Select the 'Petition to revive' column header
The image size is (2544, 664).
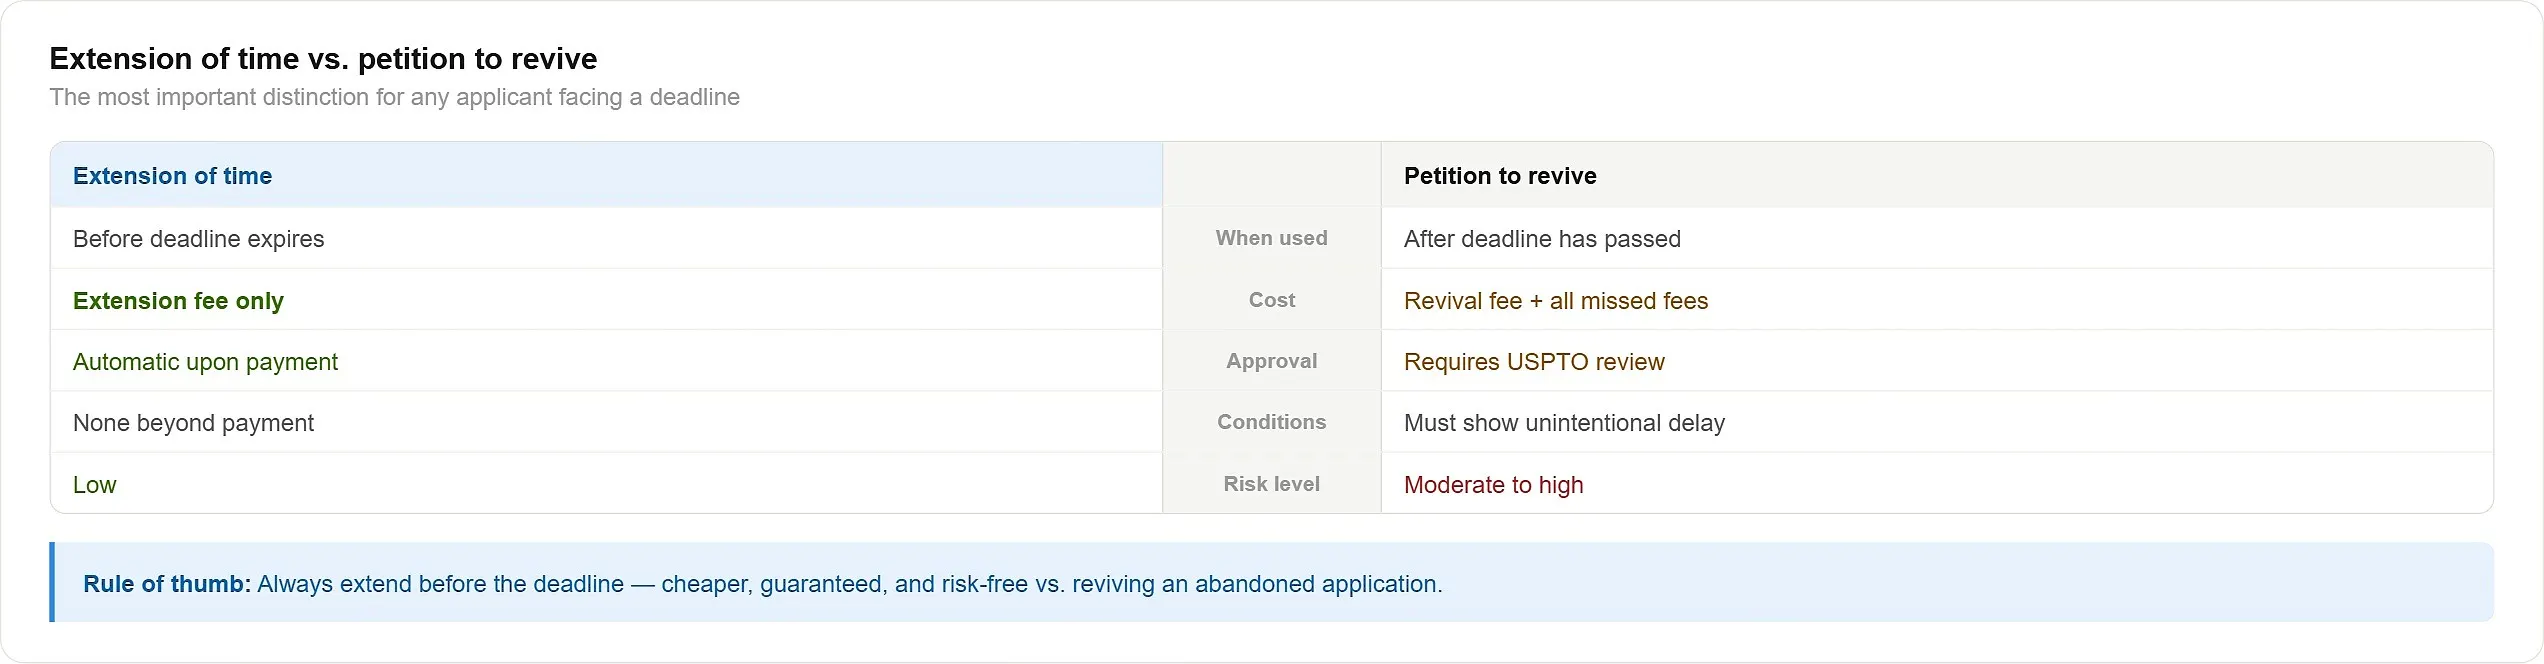tap(1937, 176)
